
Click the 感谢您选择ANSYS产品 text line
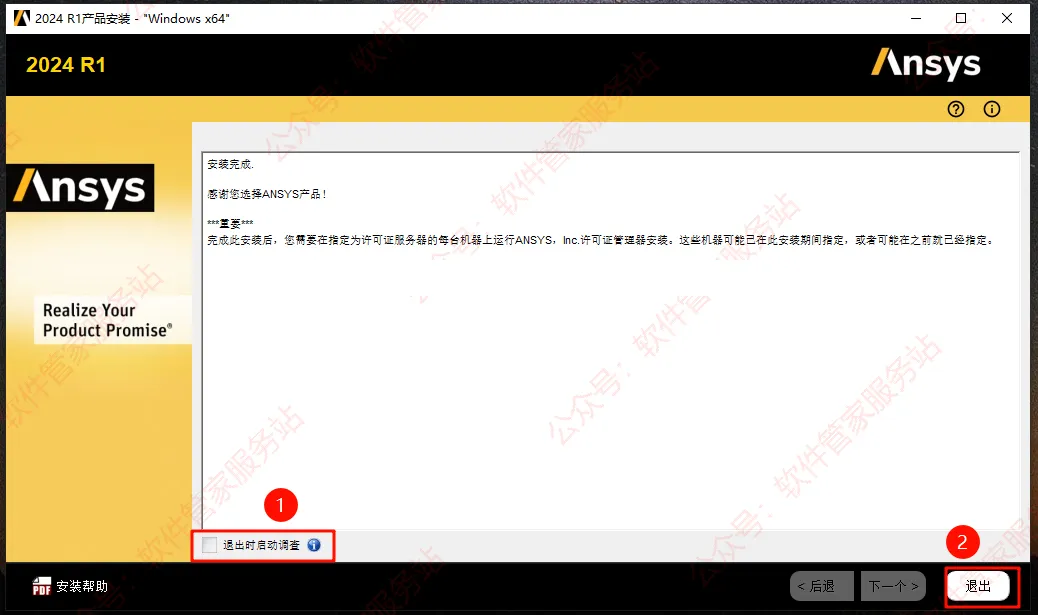point(267,194)
